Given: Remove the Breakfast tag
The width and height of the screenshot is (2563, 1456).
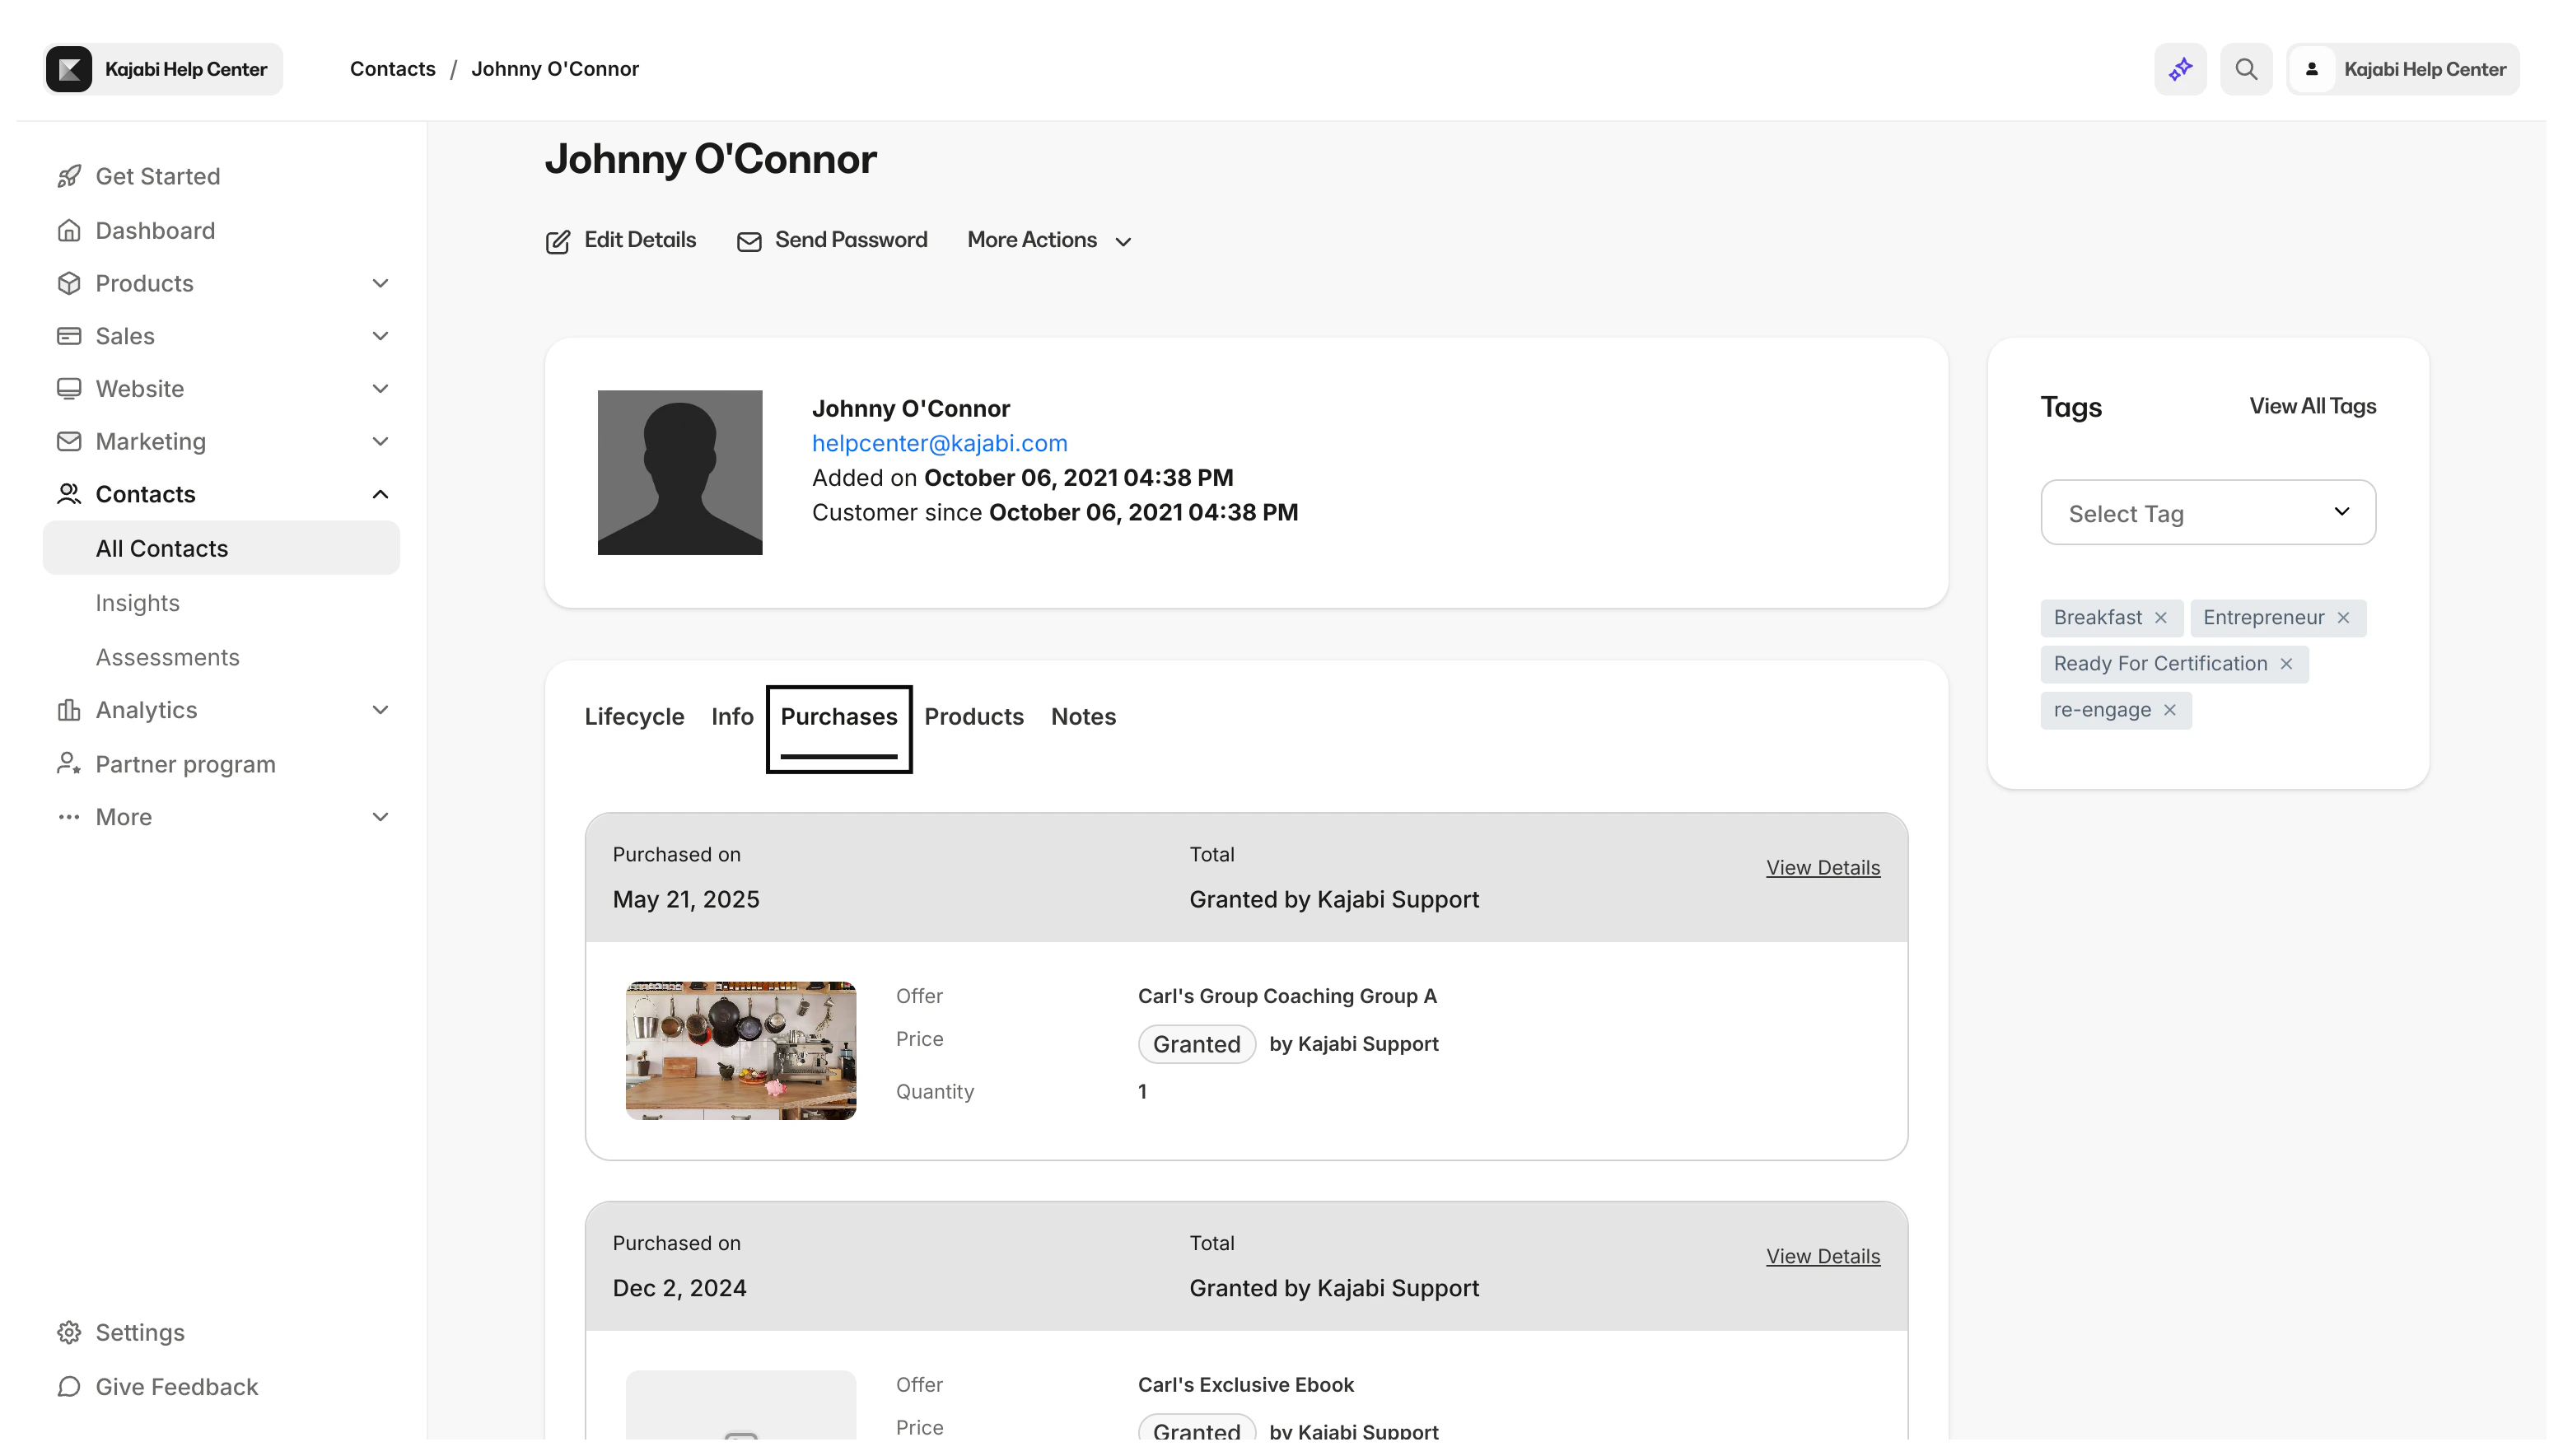Looking at the screenshot, I should pyautogui.click(x=2161, y=618).
